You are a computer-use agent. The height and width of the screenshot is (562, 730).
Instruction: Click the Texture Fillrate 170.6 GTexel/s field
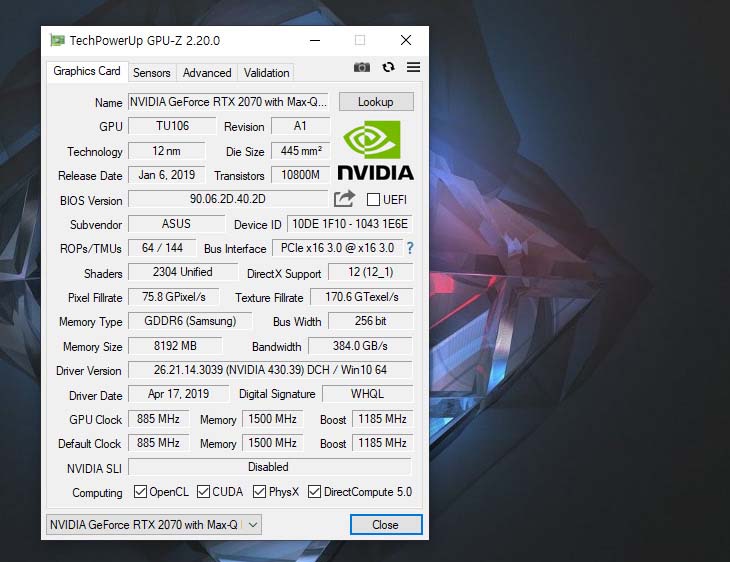[x=362, y=297]
